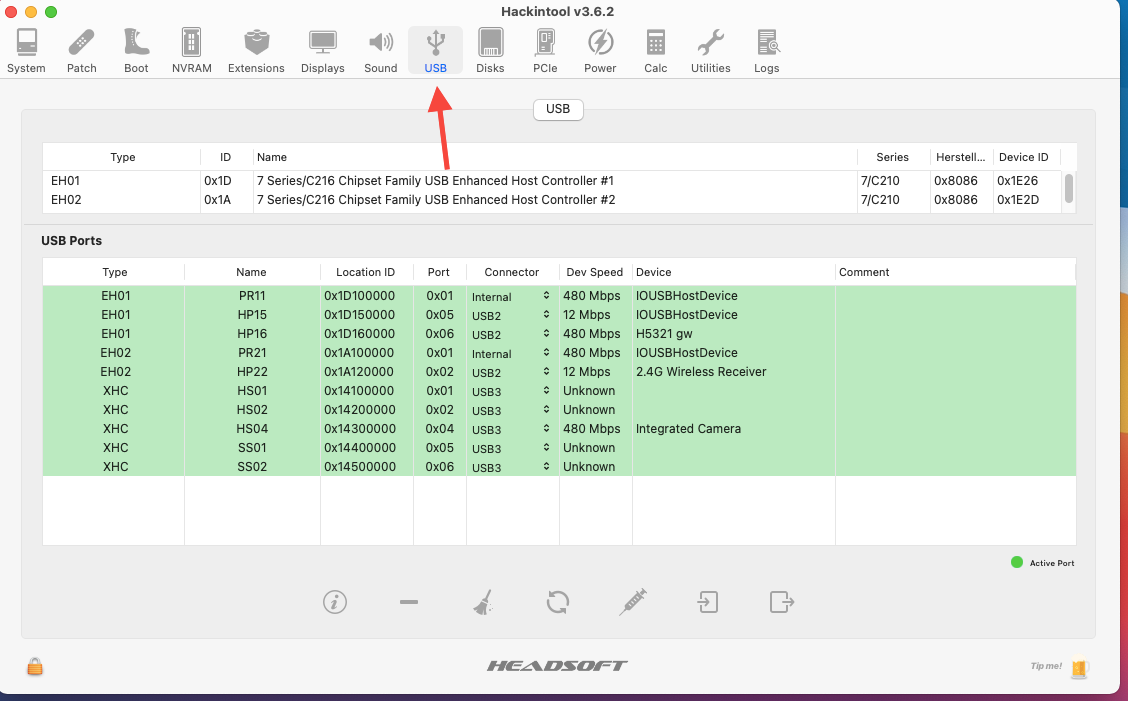The height and width of the screenshot is (701, 1128).
Task: Open the Extensions section
Action: click(x=256, y=51)
